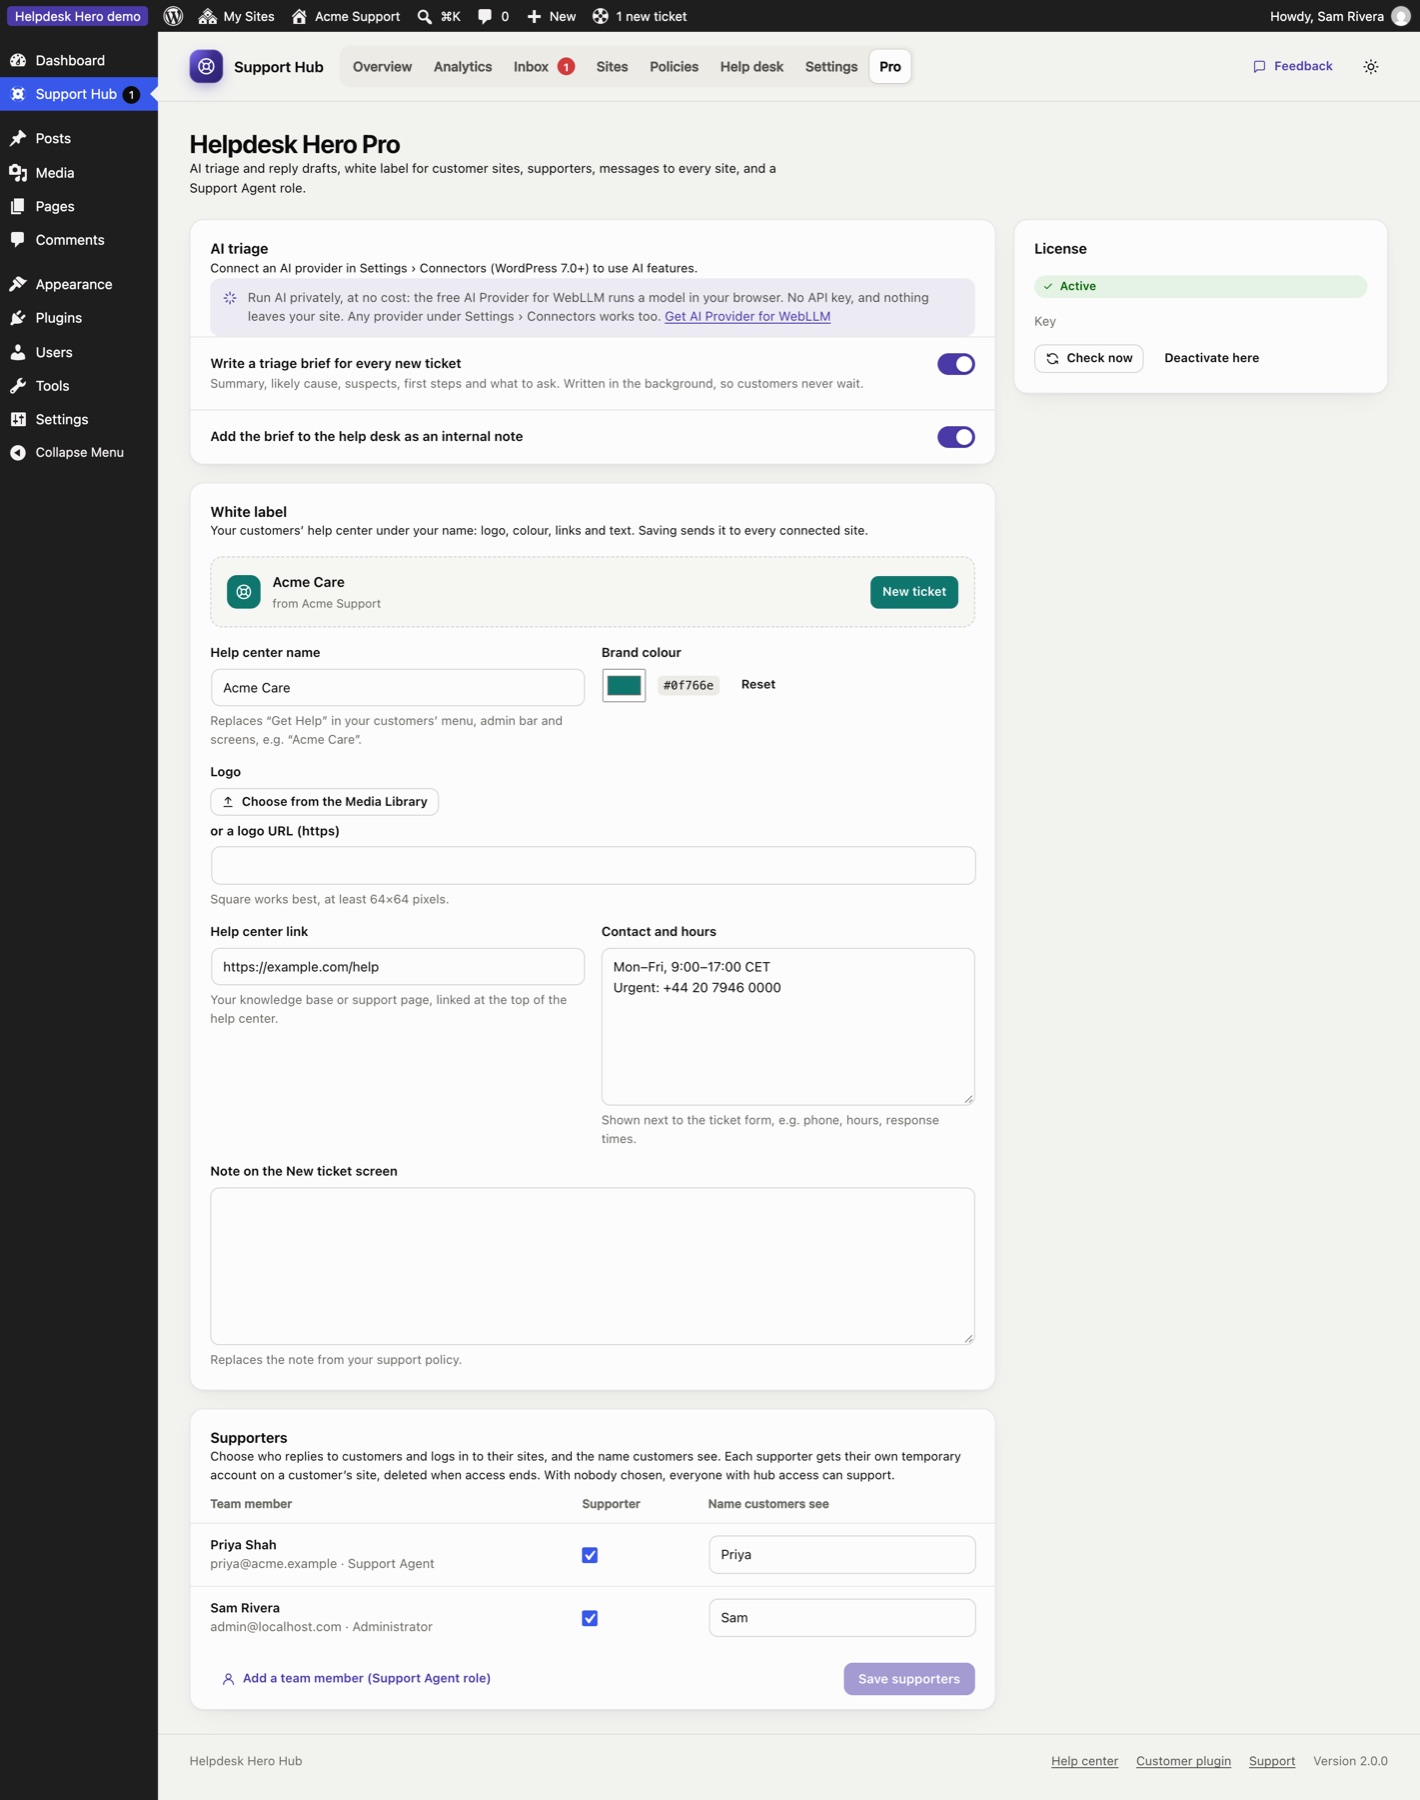Click the comments bubble showing 0
Screen dimensions: 1420x1800
coord(493,16)
